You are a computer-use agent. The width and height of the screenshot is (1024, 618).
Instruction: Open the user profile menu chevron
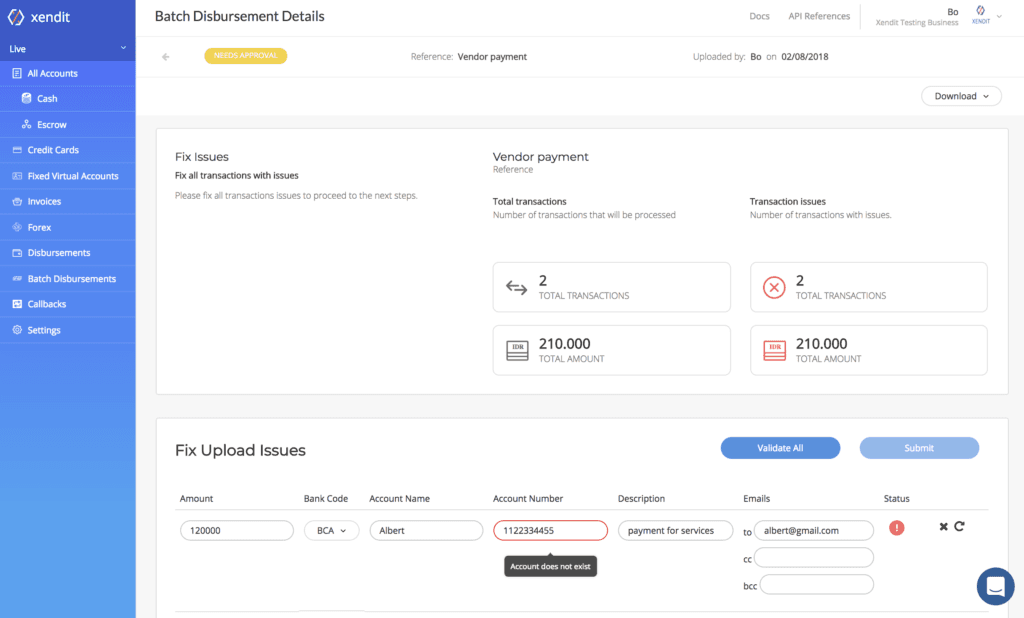coord(999,17)
